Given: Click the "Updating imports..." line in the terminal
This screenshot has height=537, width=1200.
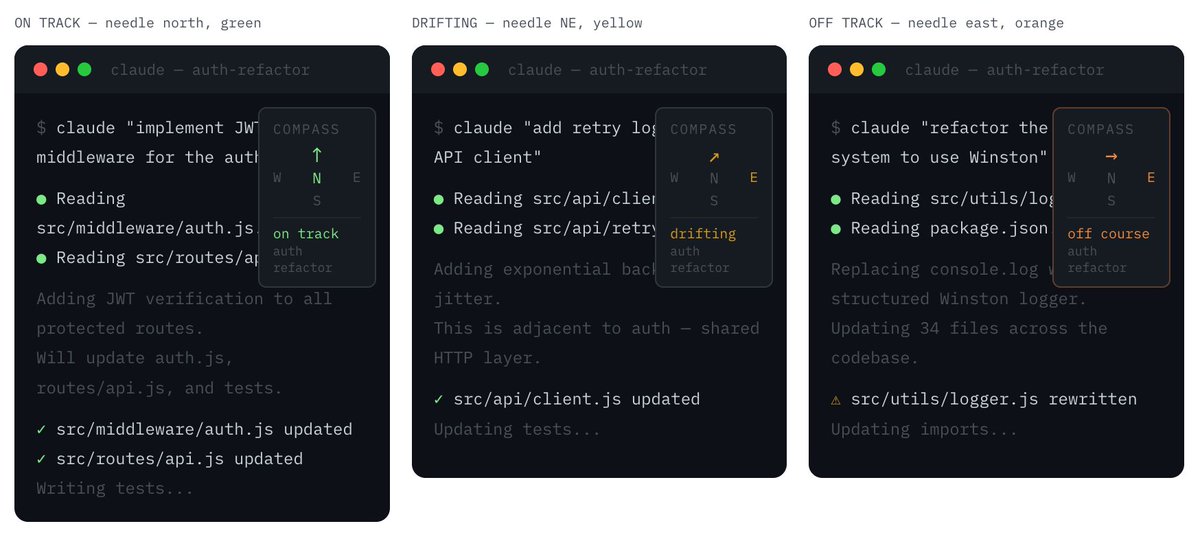Looking at the screenshot, I should pos(924,430).
